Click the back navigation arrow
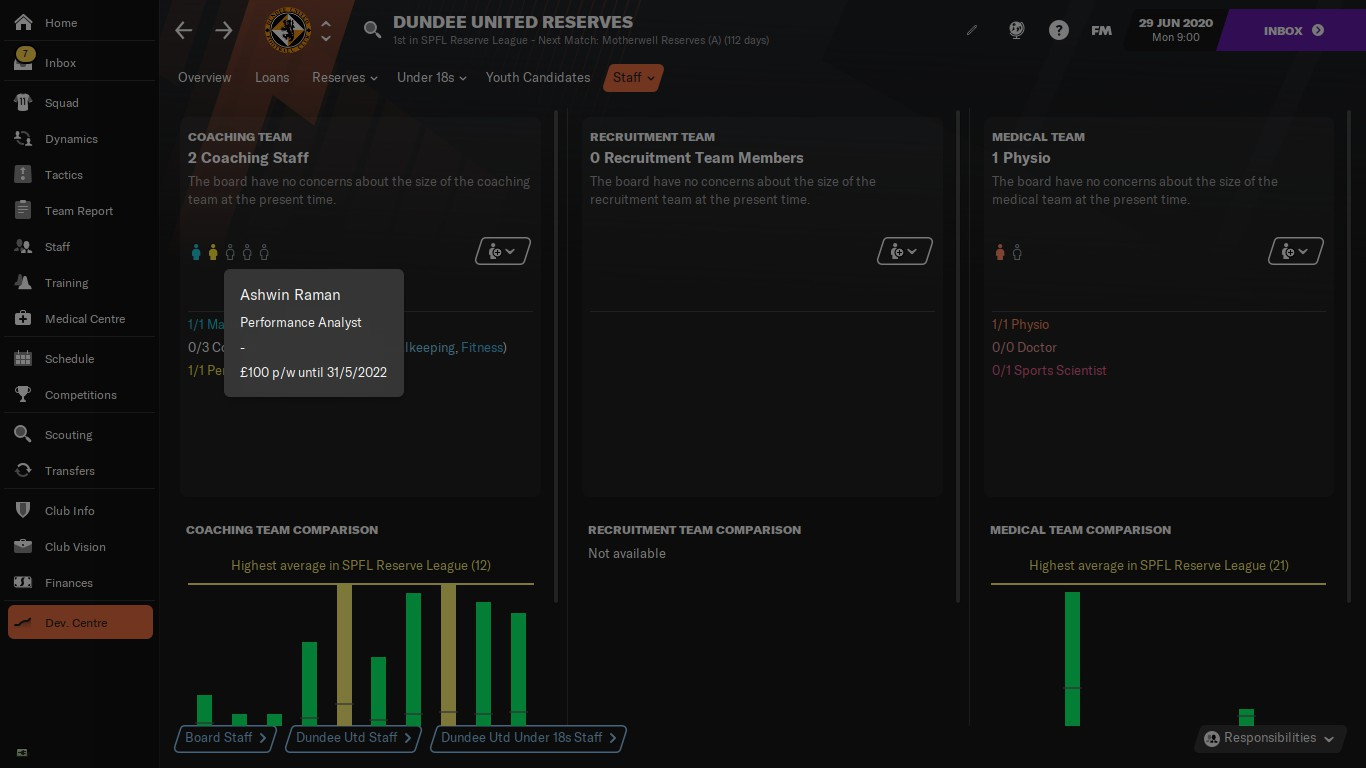The width and height of the screenshot is (1366, 768). coord(183,30)
